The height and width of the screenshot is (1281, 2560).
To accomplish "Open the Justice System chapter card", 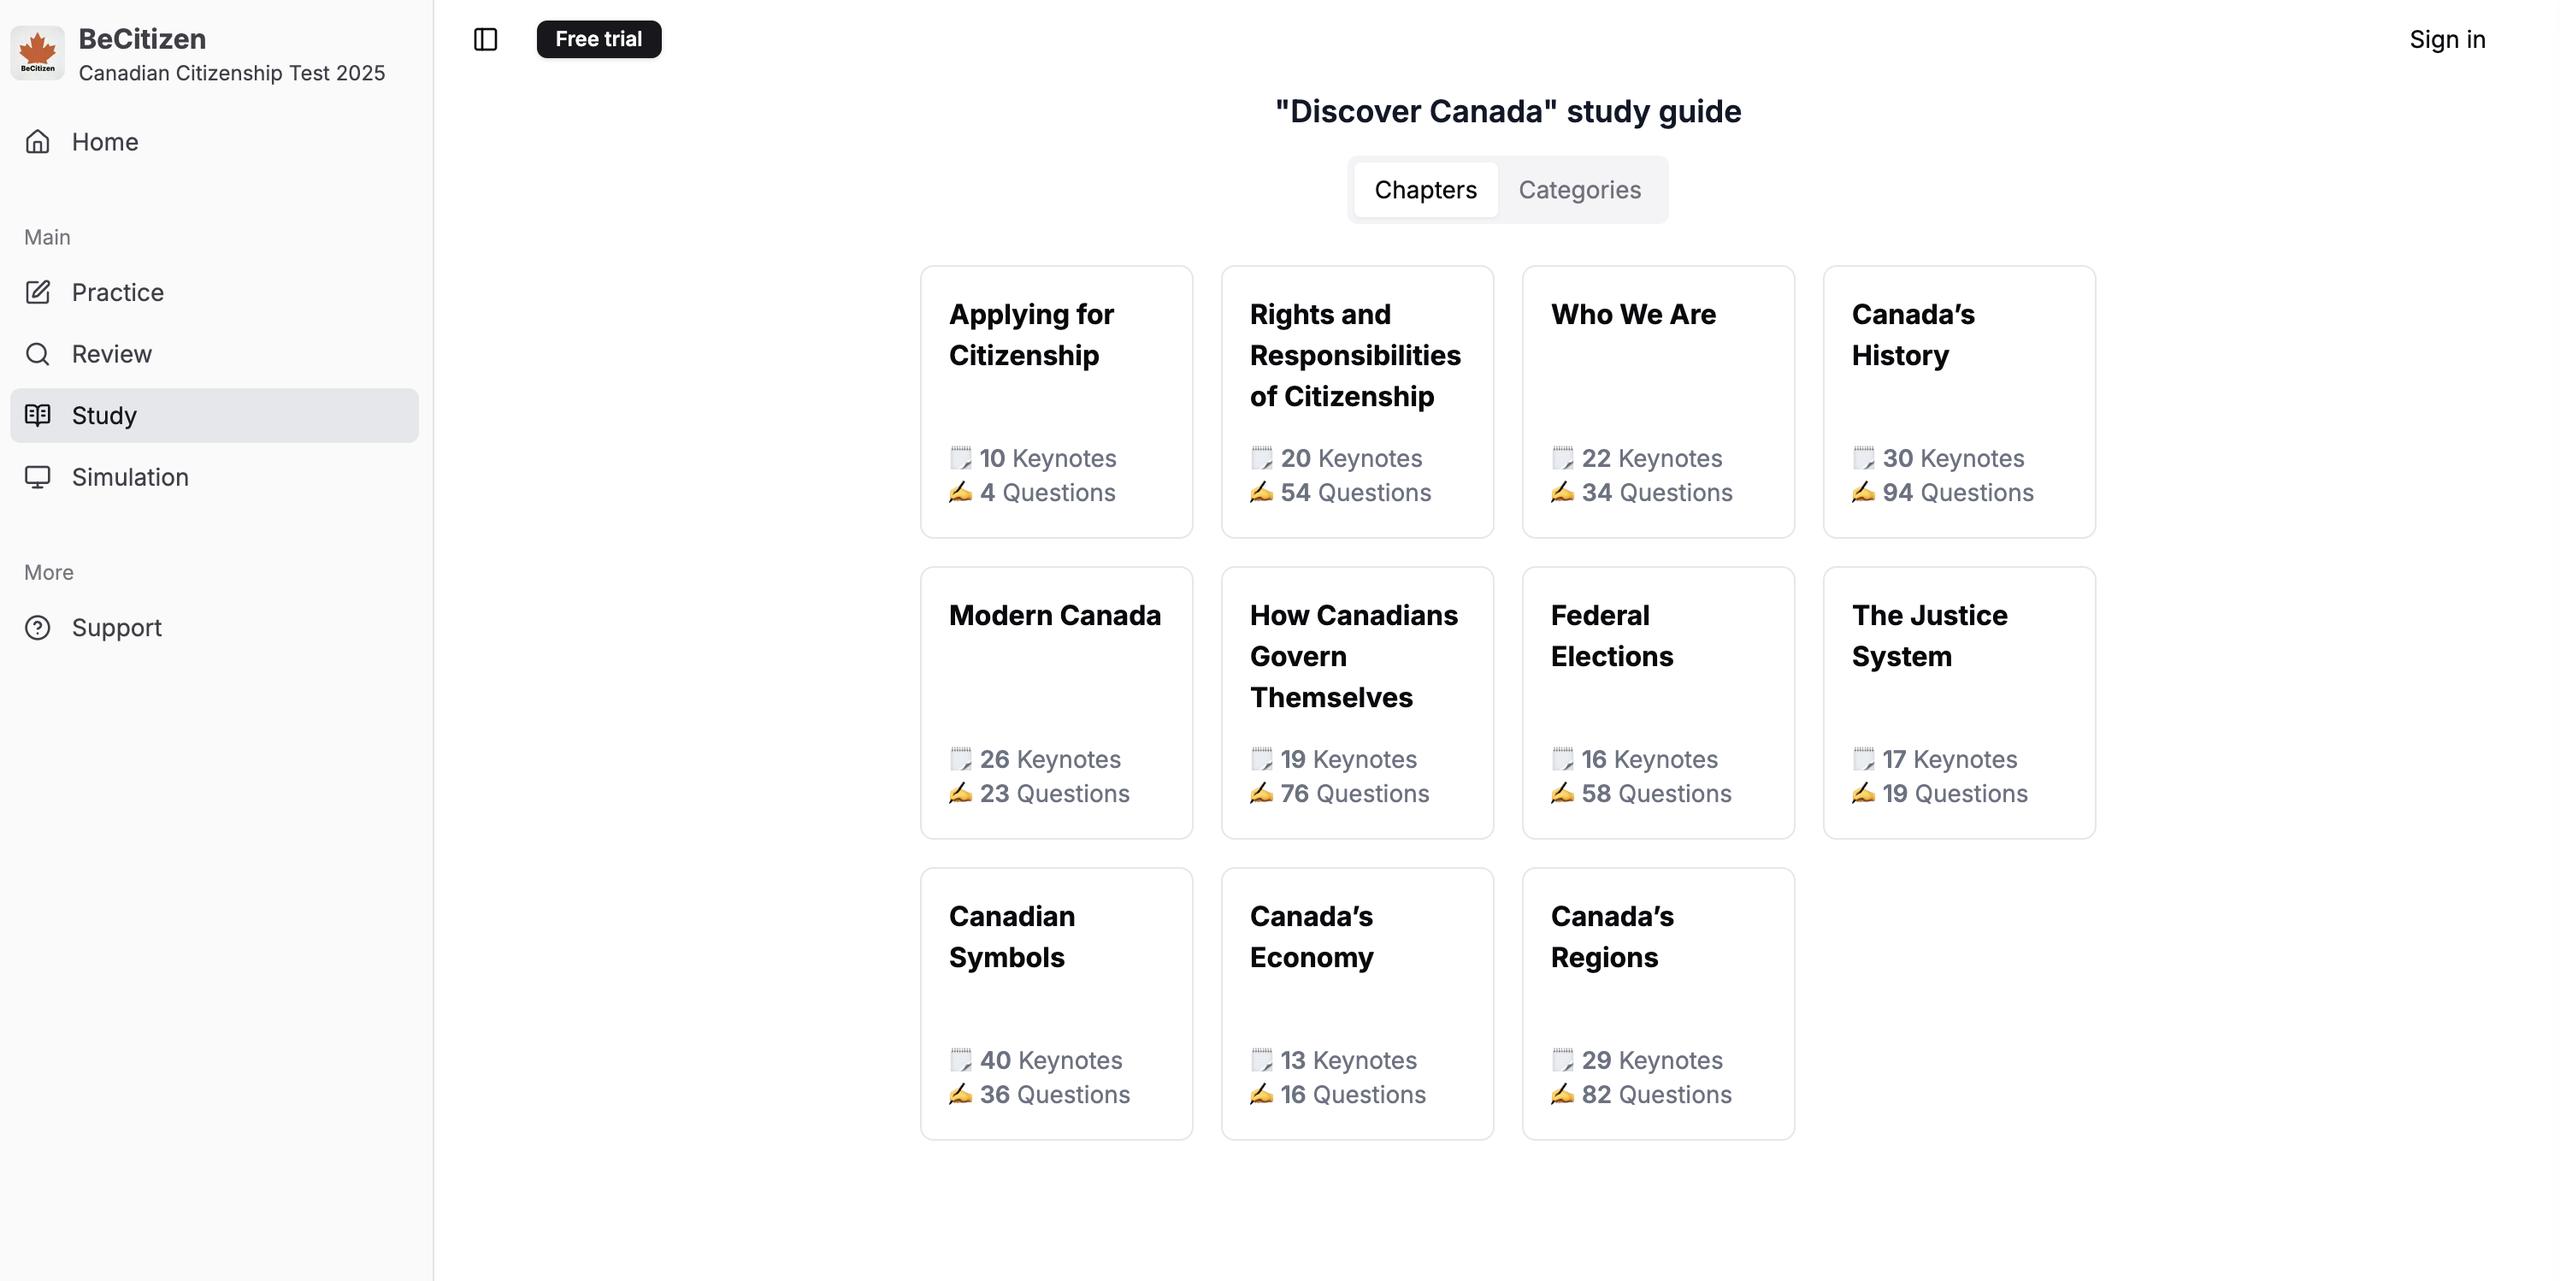I will 1958,703.
